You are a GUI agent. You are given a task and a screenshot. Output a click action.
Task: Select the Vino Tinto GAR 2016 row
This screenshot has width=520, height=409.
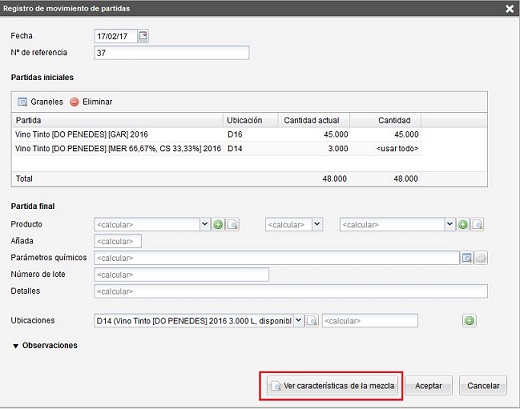click(217, 134)
